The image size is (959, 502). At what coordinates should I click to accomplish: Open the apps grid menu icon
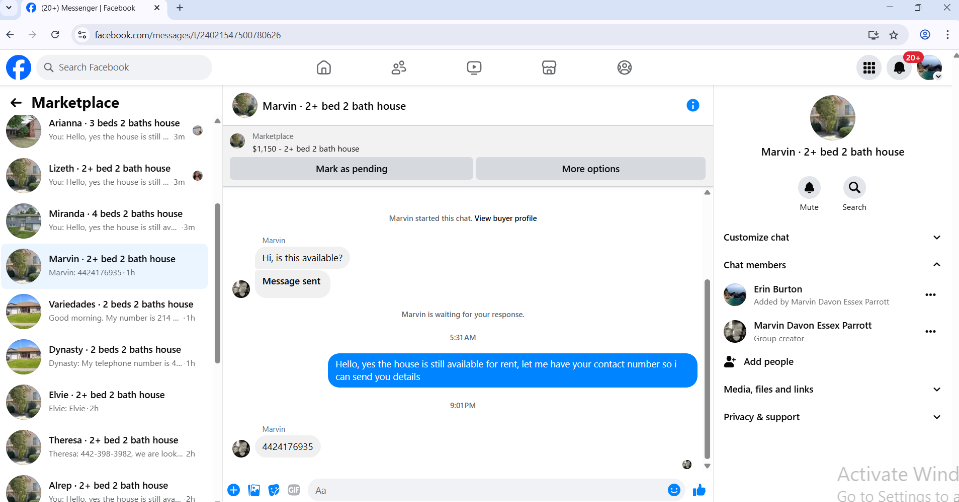point(868,67)
